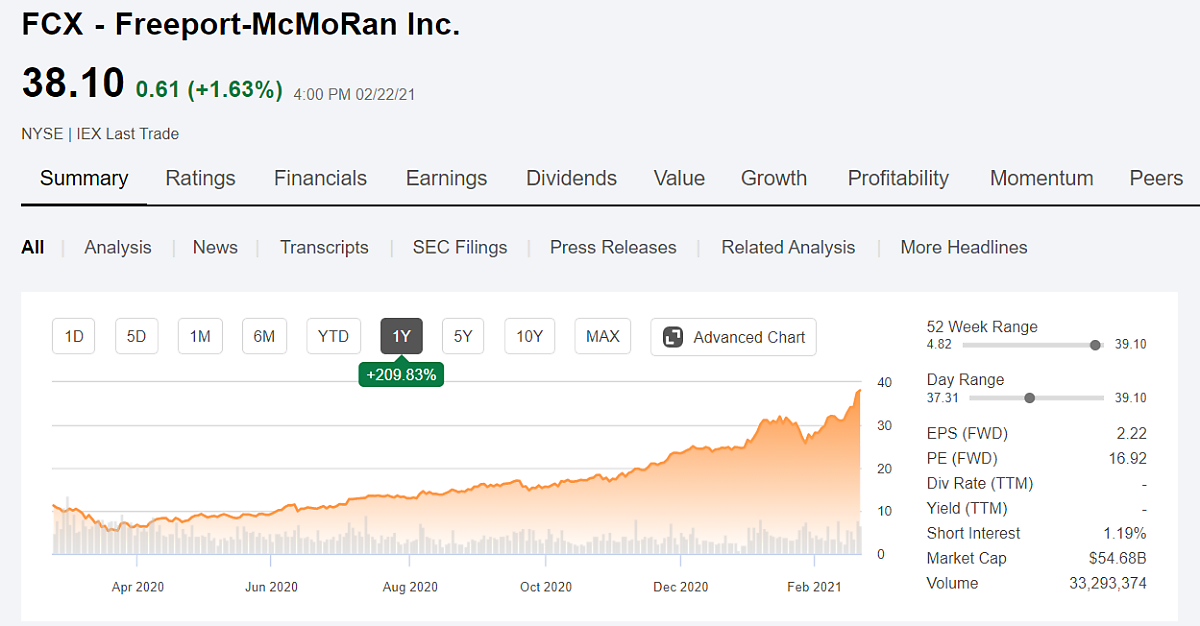Set chart range to 1M

[x=200, y=337]
